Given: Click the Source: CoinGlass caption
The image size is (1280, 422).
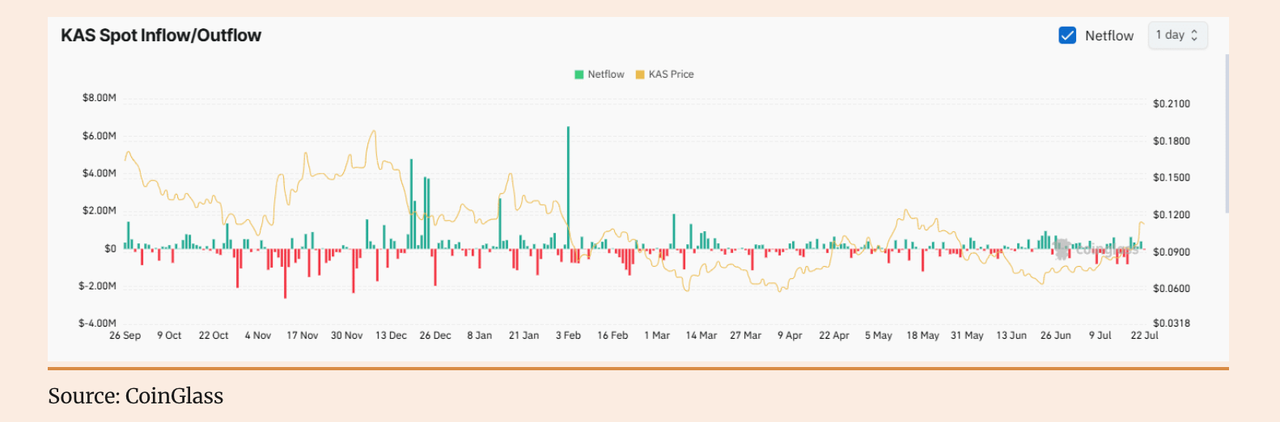Looking at the screenshot, I should [x=136, y=396].
